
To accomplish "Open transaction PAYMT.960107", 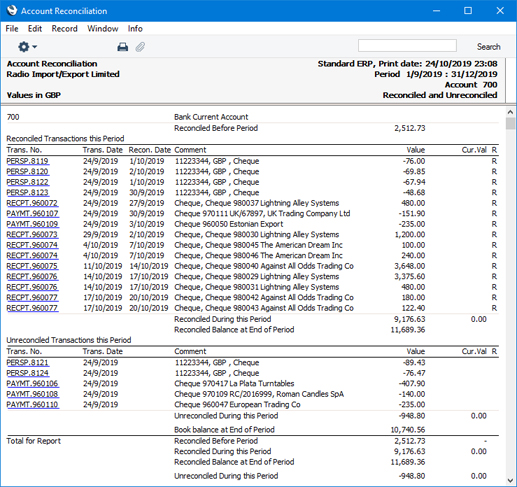I will 32,214.
